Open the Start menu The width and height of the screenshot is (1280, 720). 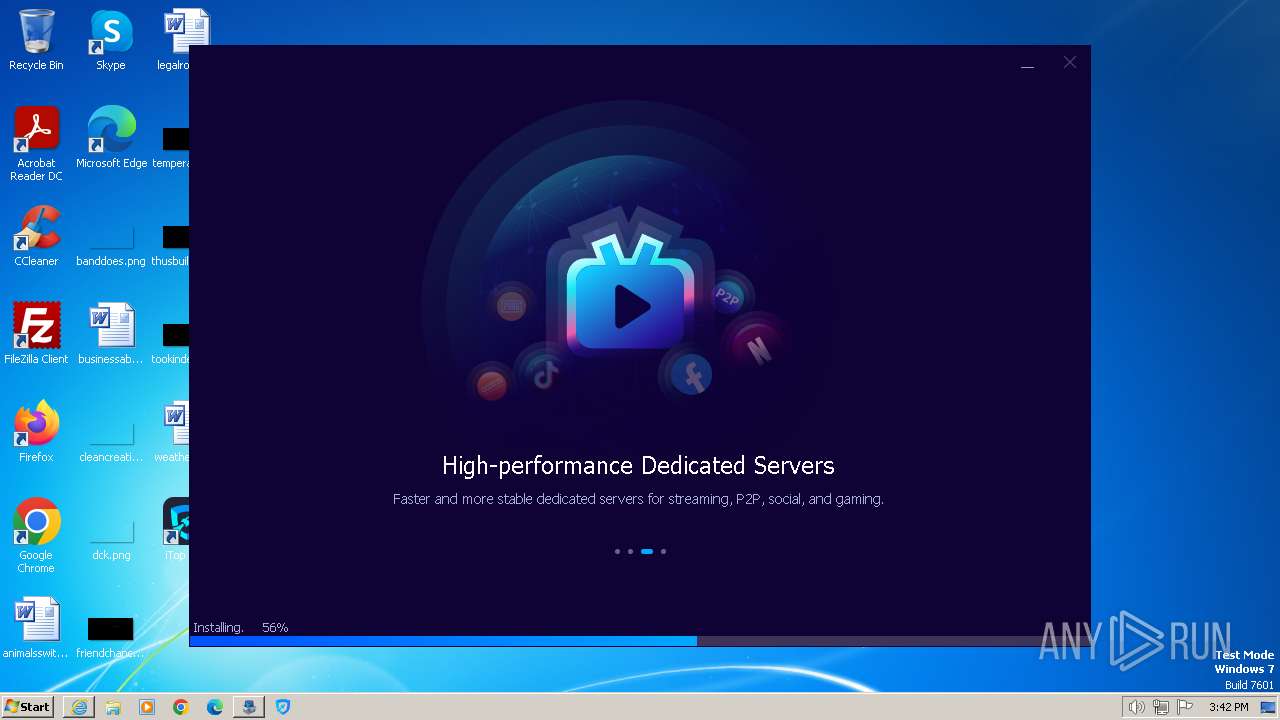coord(28,707)
